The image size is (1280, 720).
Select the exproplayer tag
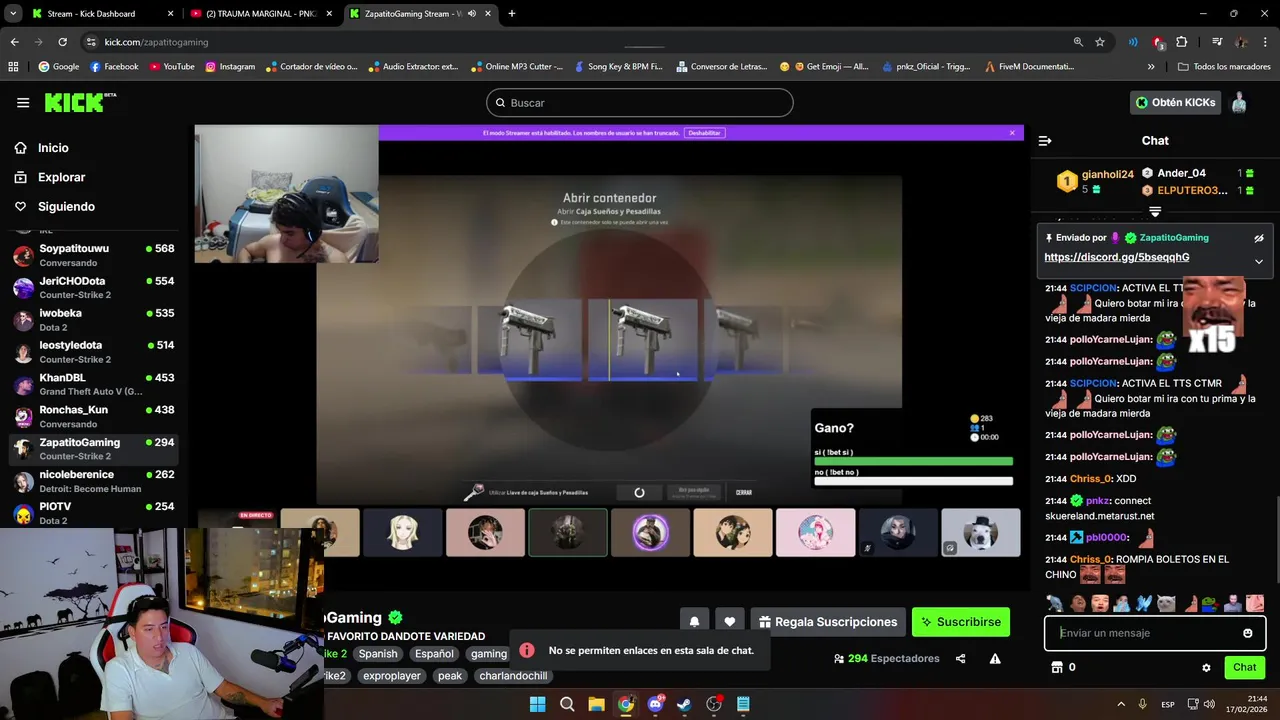[x=392, y=676]
